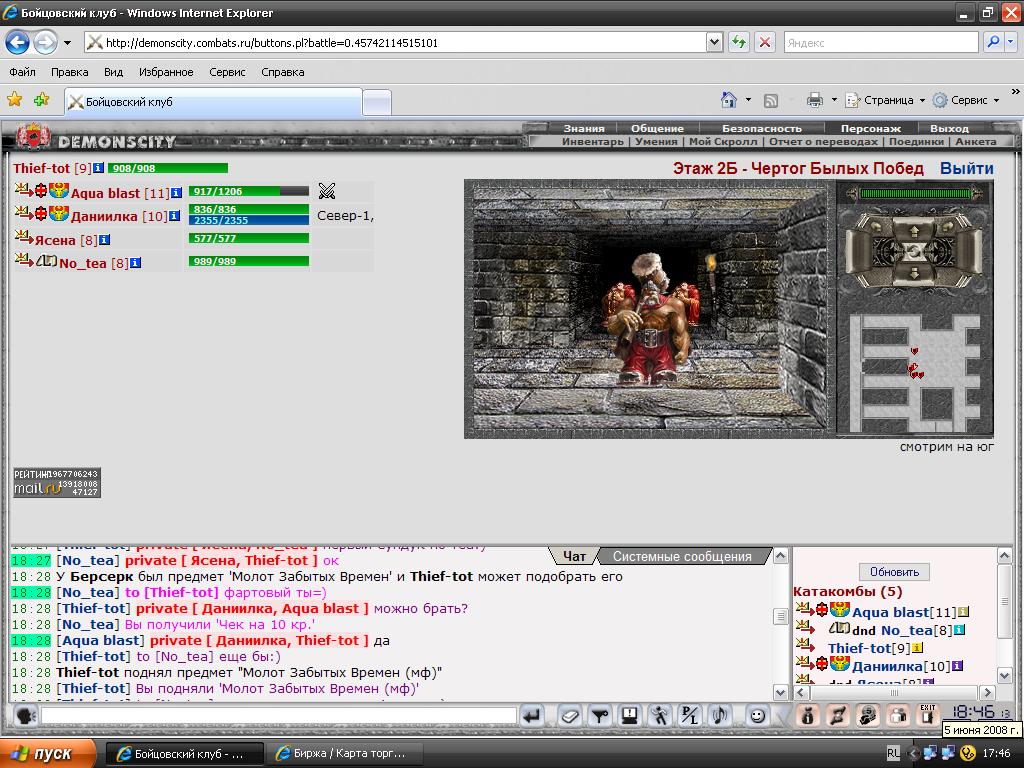Open info icon next to Thief-tot [9]
The image size is (1024, 768).
[99, 168]
